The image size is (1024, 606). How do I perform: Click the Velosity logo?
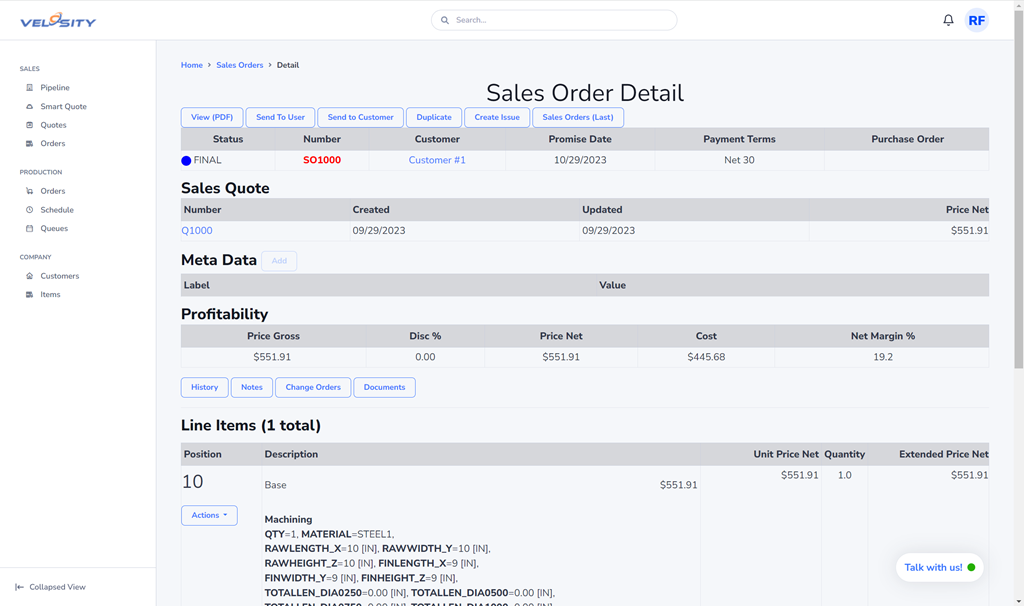pyautogui.click(x=58, y=21)
